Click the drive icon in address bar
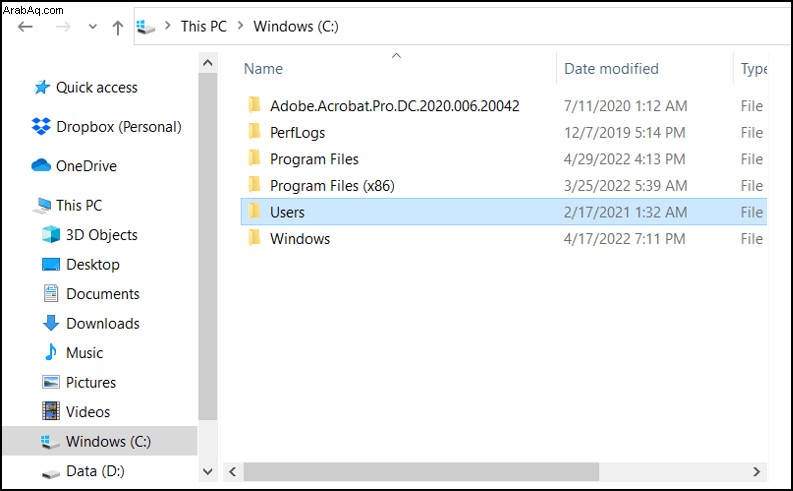 146,27
